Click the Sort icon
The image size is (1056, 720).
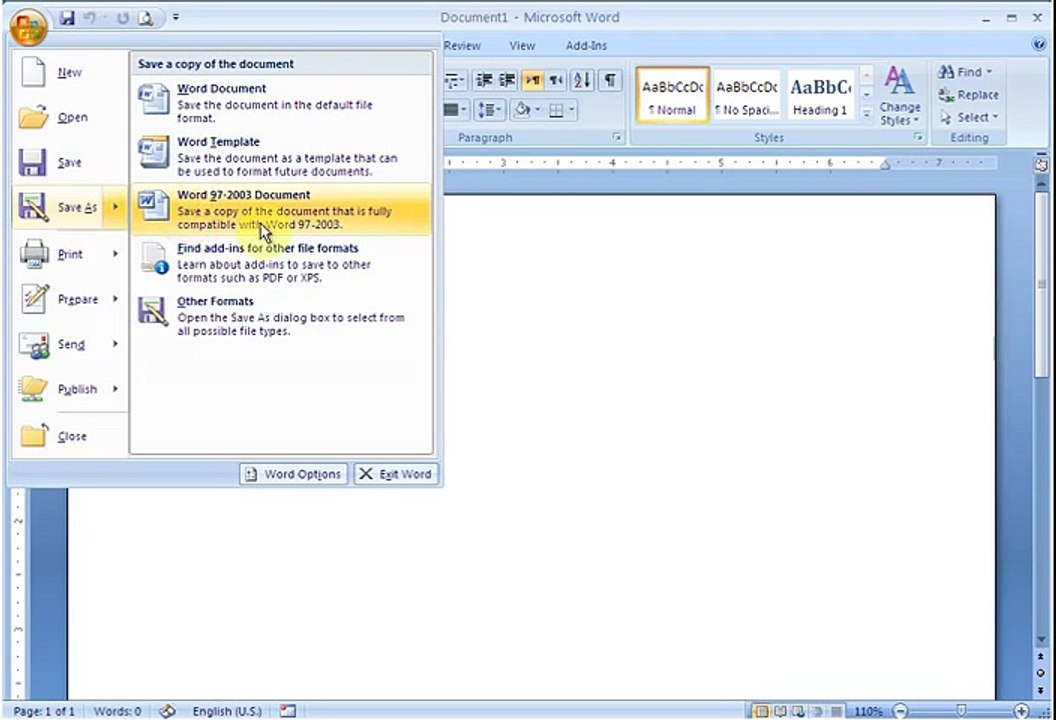583,81
